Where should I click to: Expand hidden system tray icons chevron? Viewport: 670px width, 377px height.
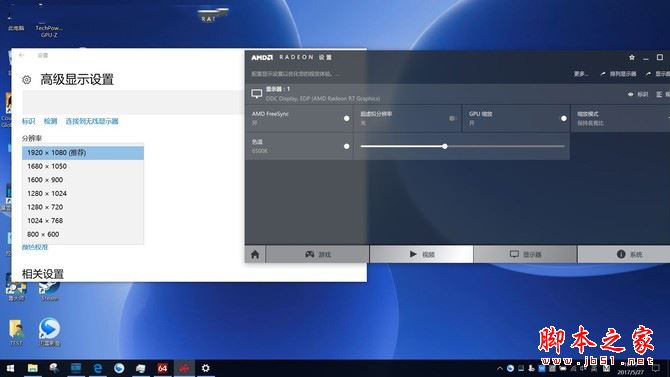500,368
